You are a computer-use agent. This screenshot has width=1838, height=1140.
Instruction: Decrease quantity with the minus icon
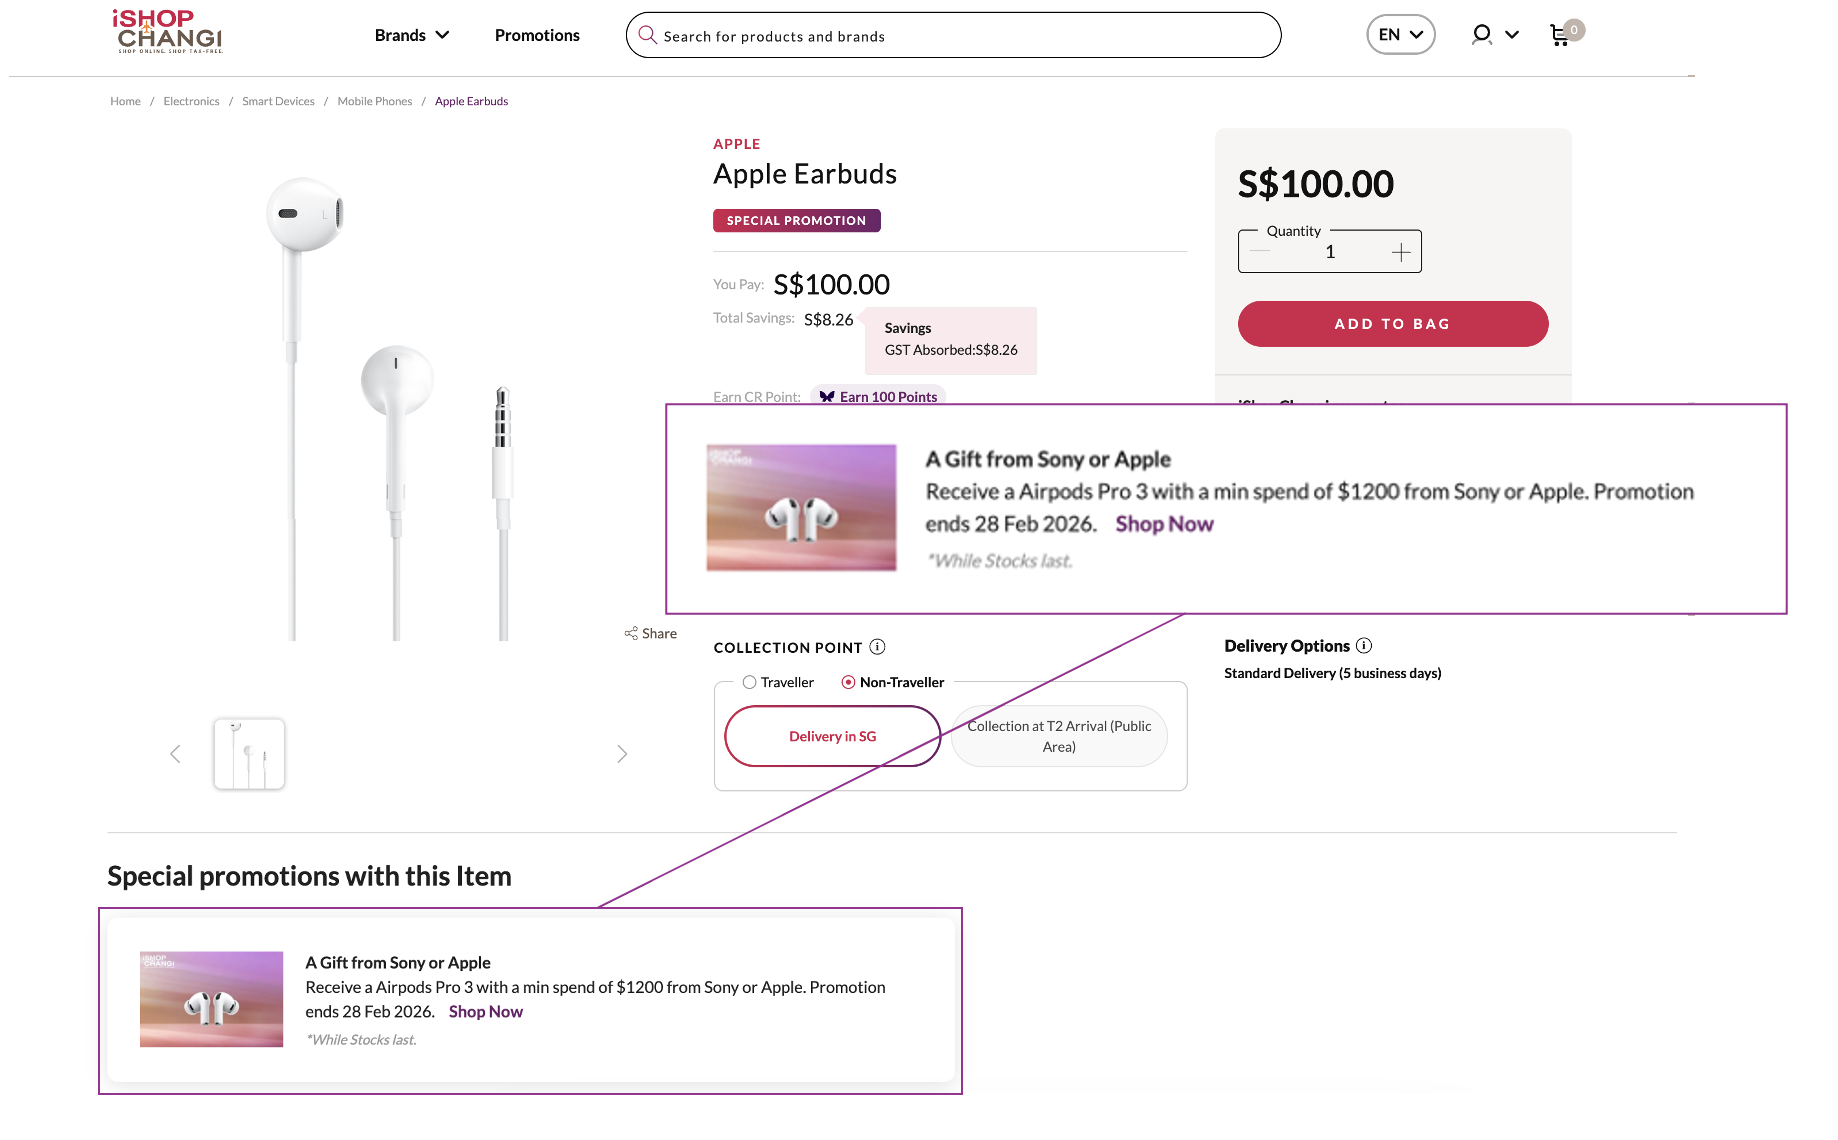click(1260, 252)
